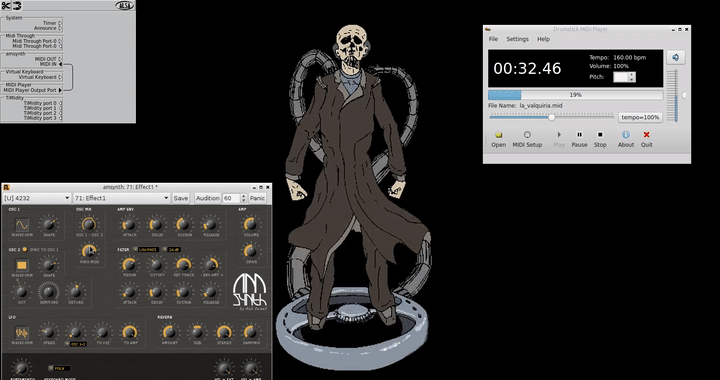The height and width of the screenshot is (380, 720).
Task: Pause the MIDI playback
Action: 579,139
